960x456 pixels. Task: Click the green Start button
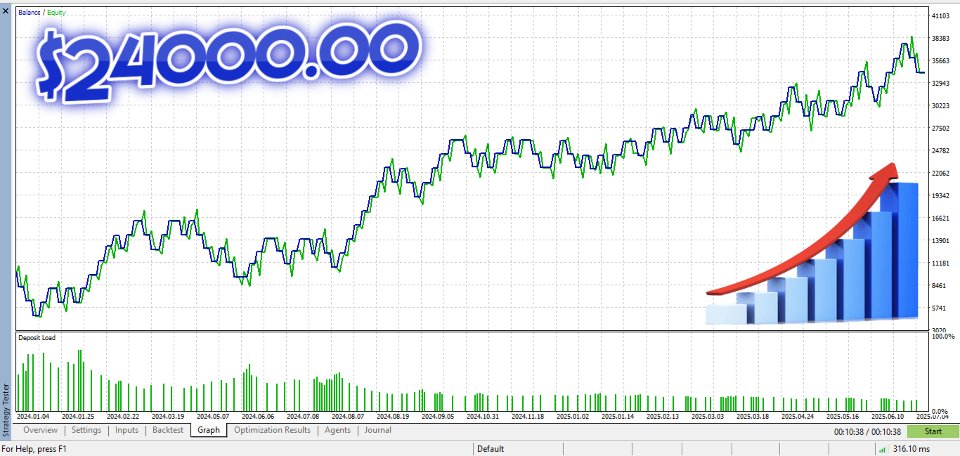pyautogui.click(x=933, y=431)
